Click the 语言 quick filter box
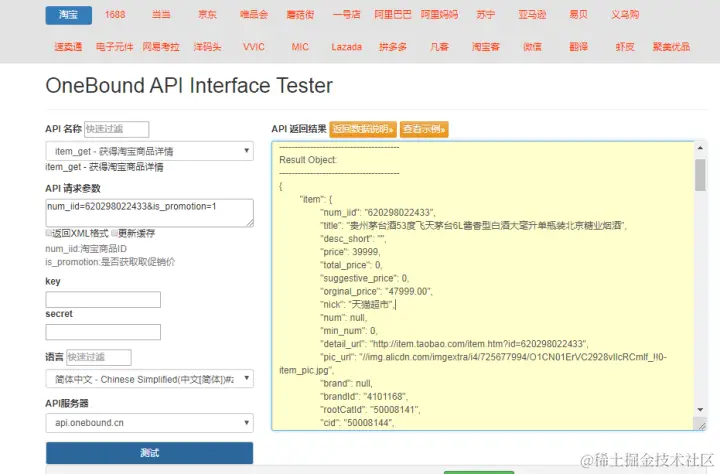The width and height of the screenshot is (720, 474). coord(99,357)
